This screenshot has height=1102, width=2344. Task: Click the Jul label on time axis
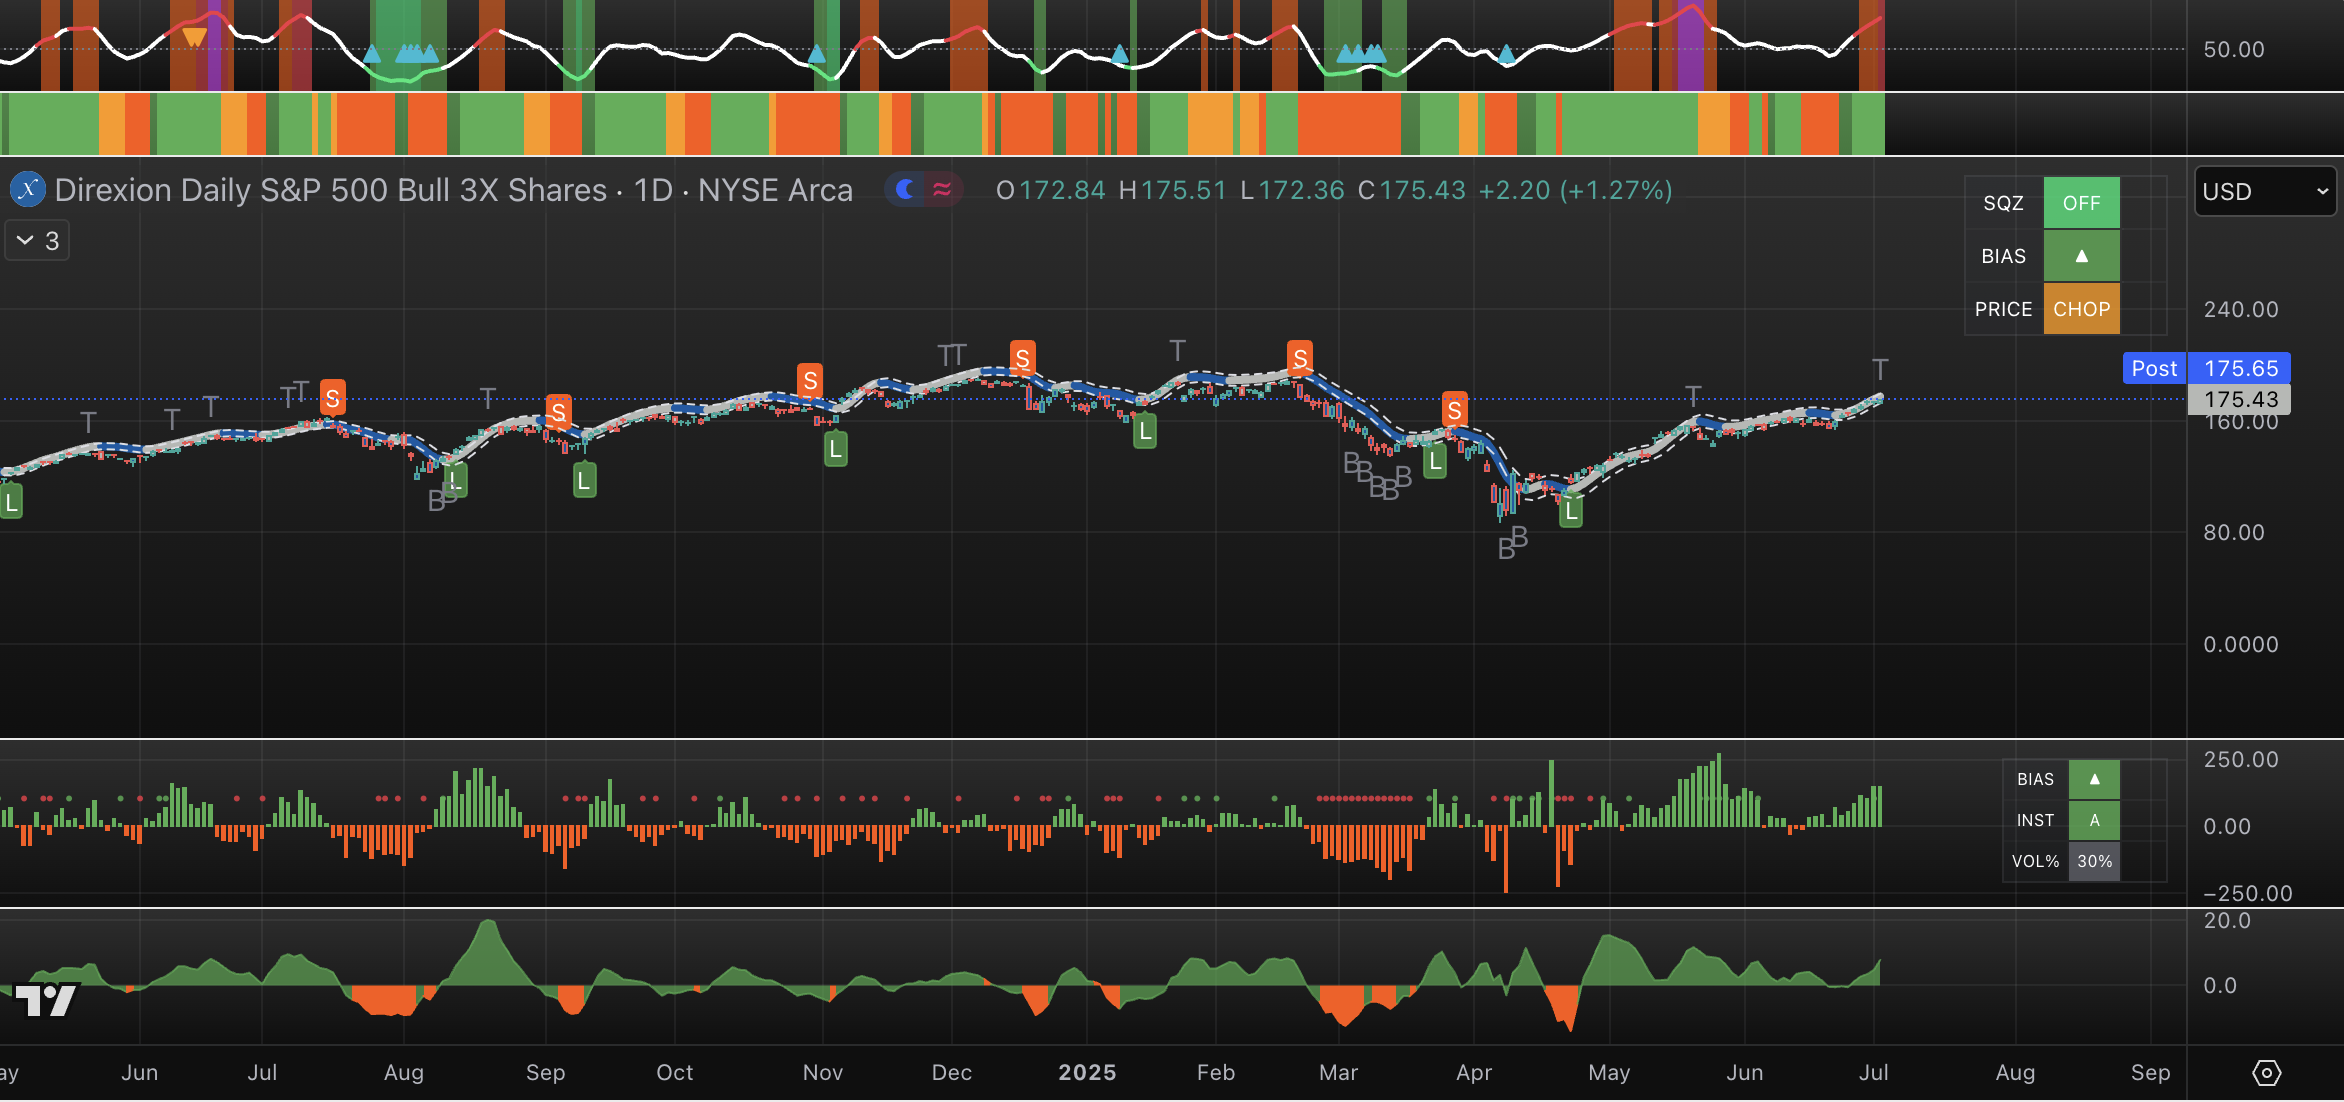[x=1873, y=1073]
